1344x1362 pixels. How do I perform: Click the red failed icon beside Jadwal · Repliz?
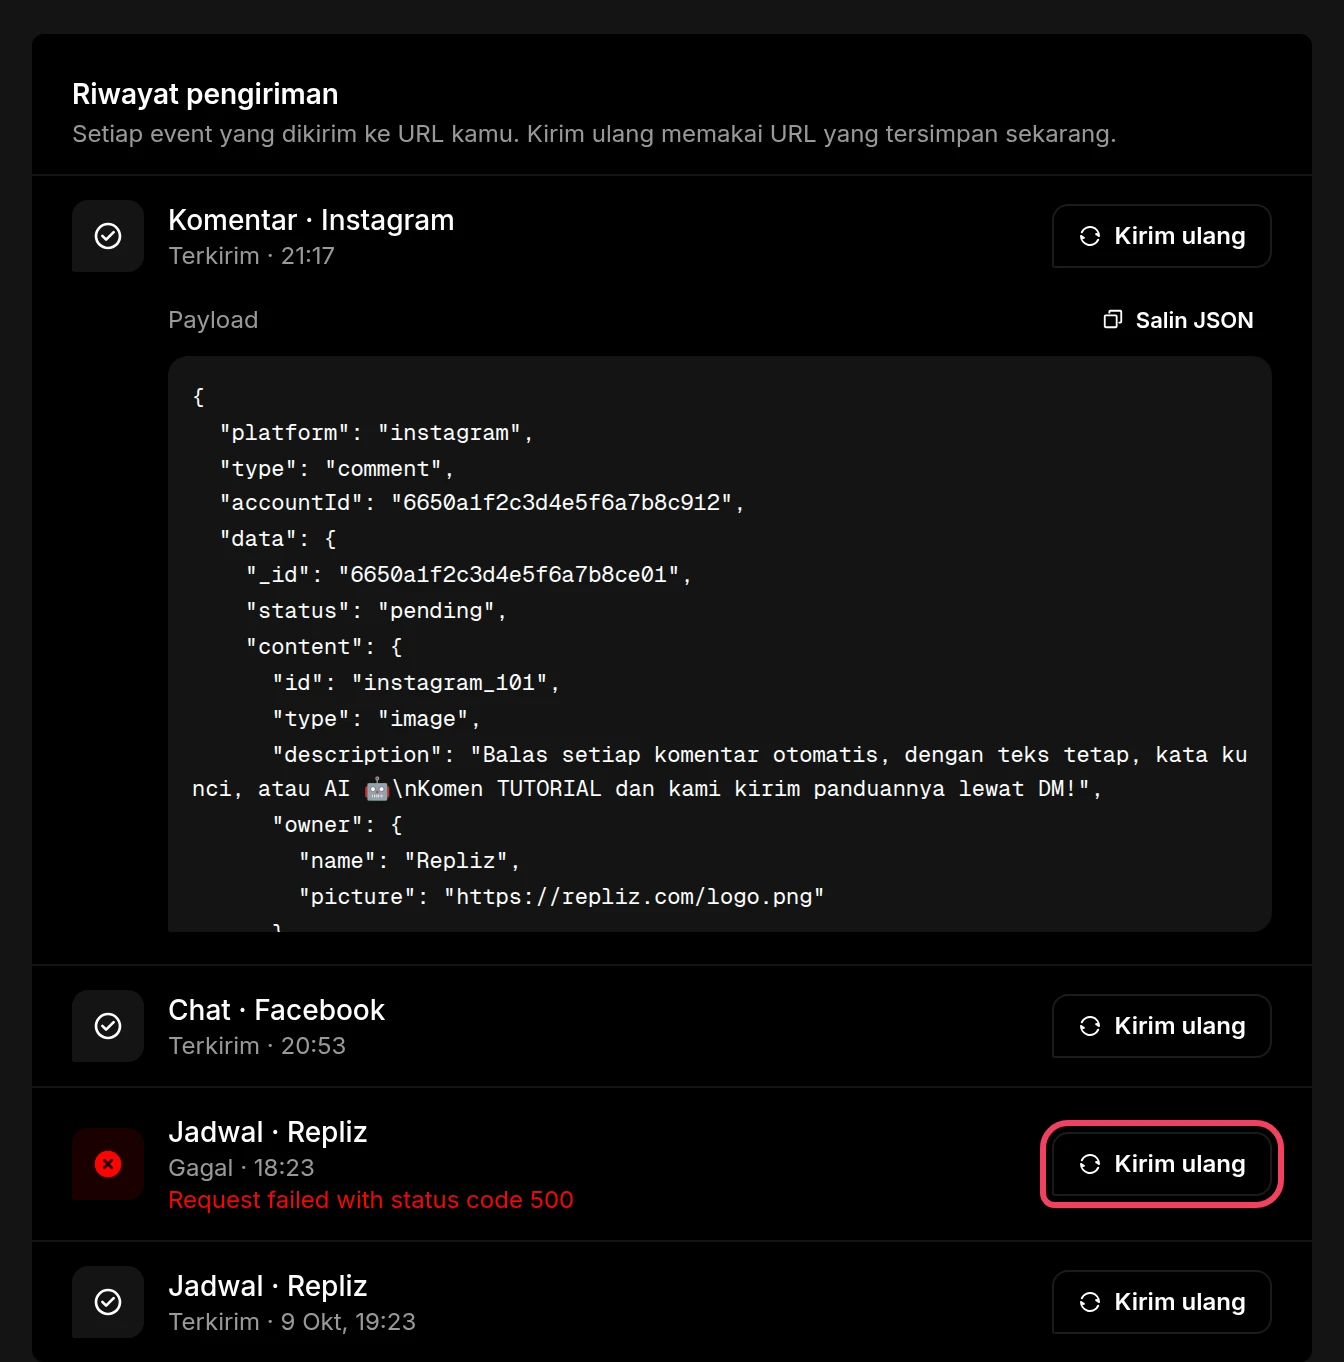(108, 1164)
